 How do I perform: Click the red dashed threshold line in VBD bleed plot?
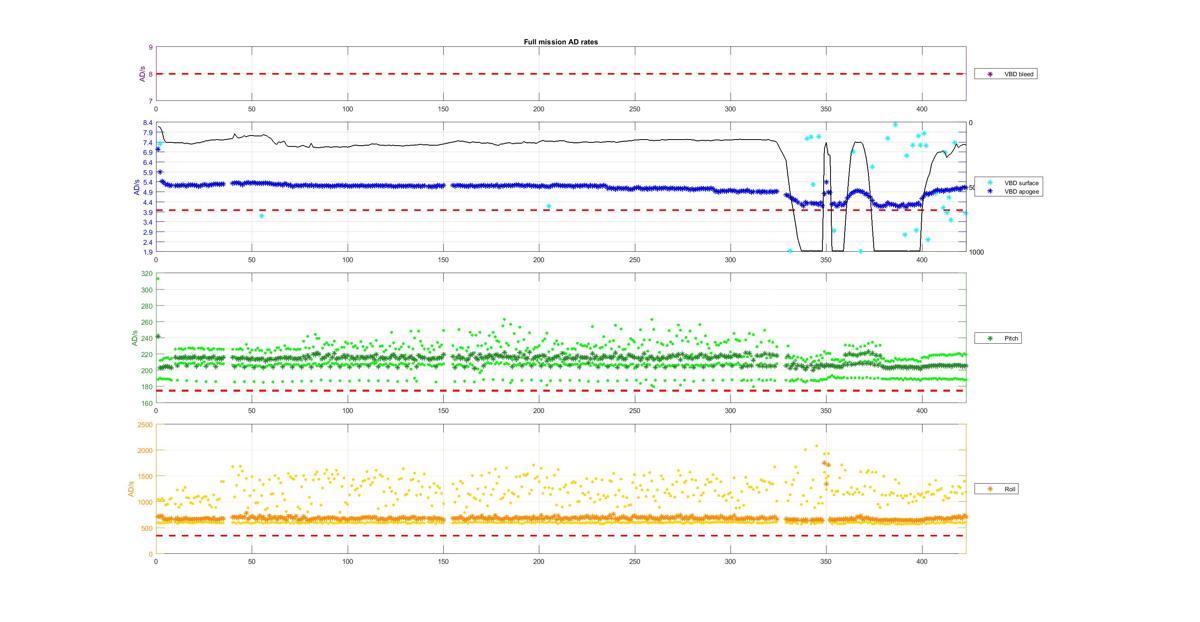click(x=560, y=74)
